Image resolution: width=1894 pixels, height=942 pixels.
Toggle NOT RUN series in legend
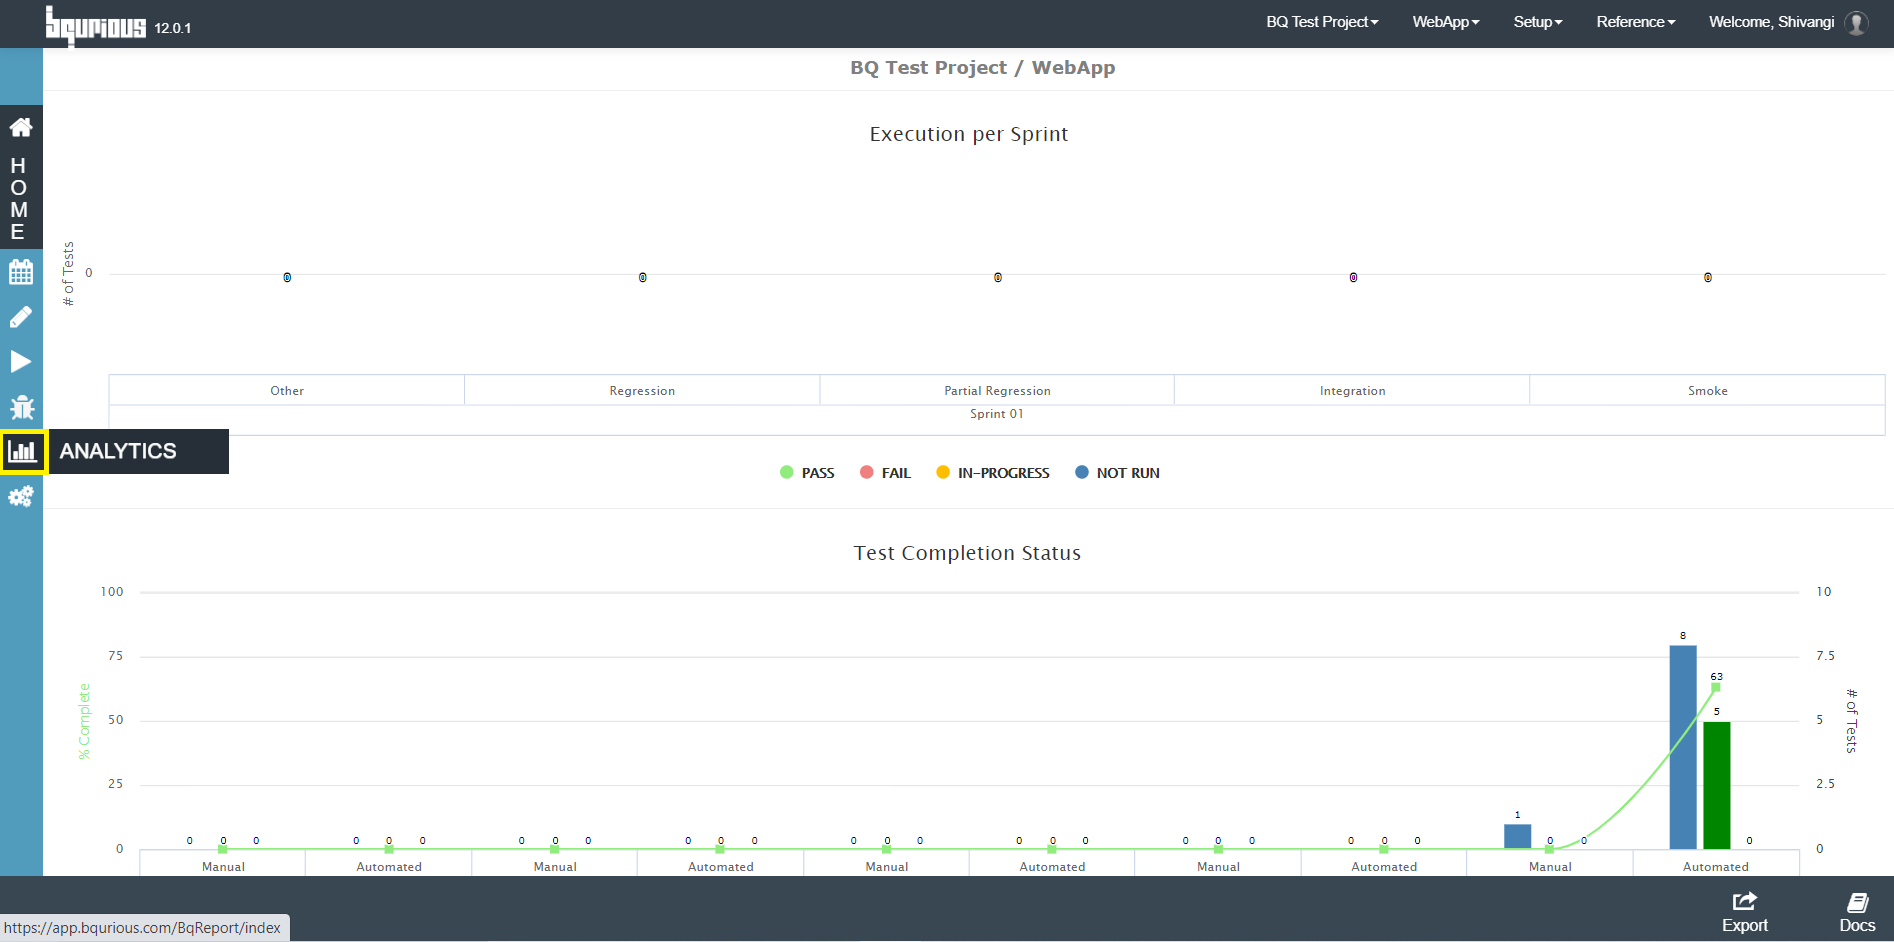1117,473
